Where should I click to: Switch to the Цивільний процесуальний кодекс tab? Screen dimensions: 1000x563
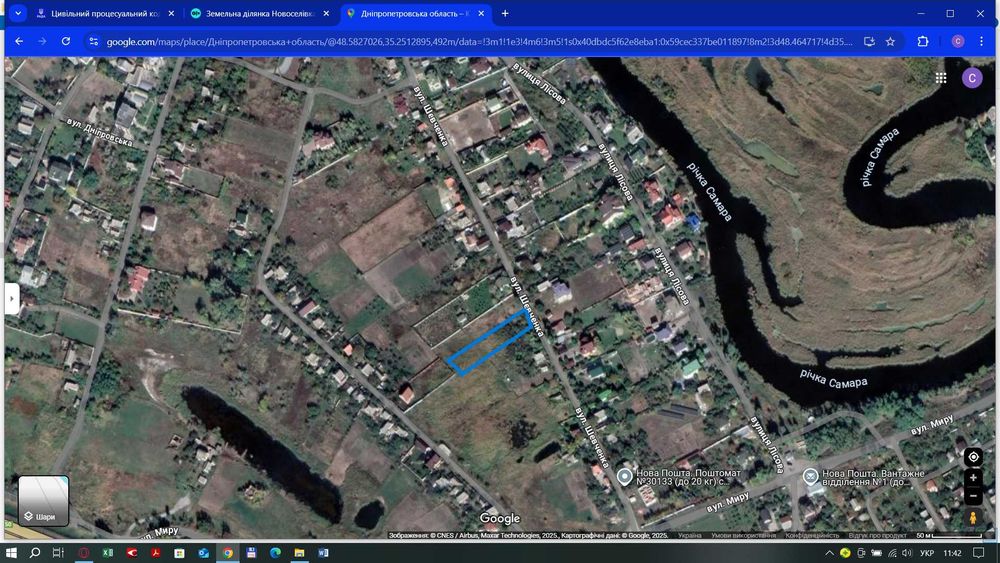click(x=105, y=13)
